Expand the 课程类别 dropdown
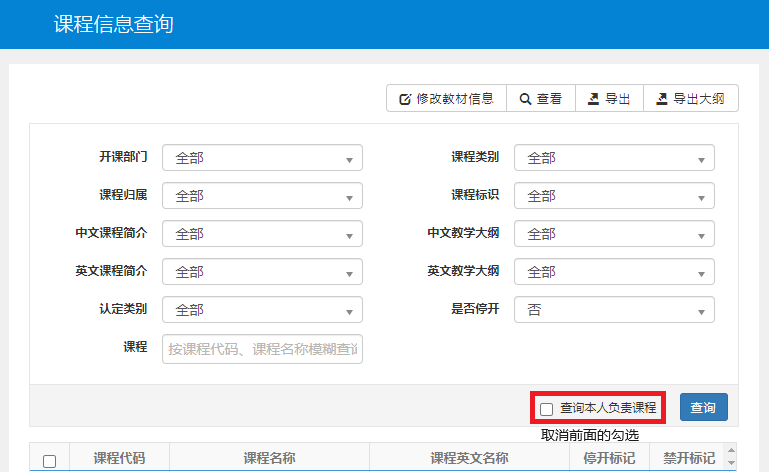 (x=614, y=158)
